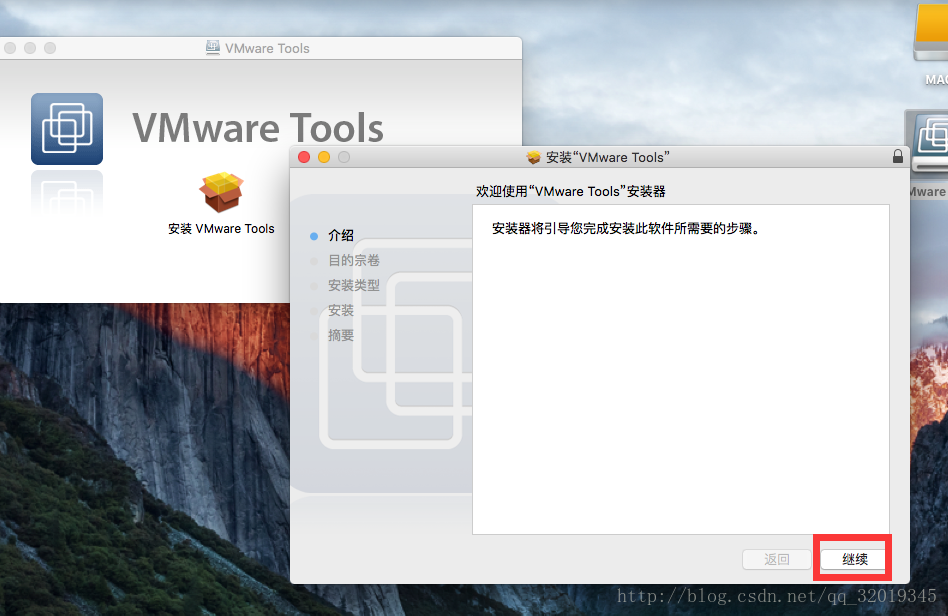Close the installer window with red button
The width and height of the screenshot is (948, 616).
coord(304,157)
